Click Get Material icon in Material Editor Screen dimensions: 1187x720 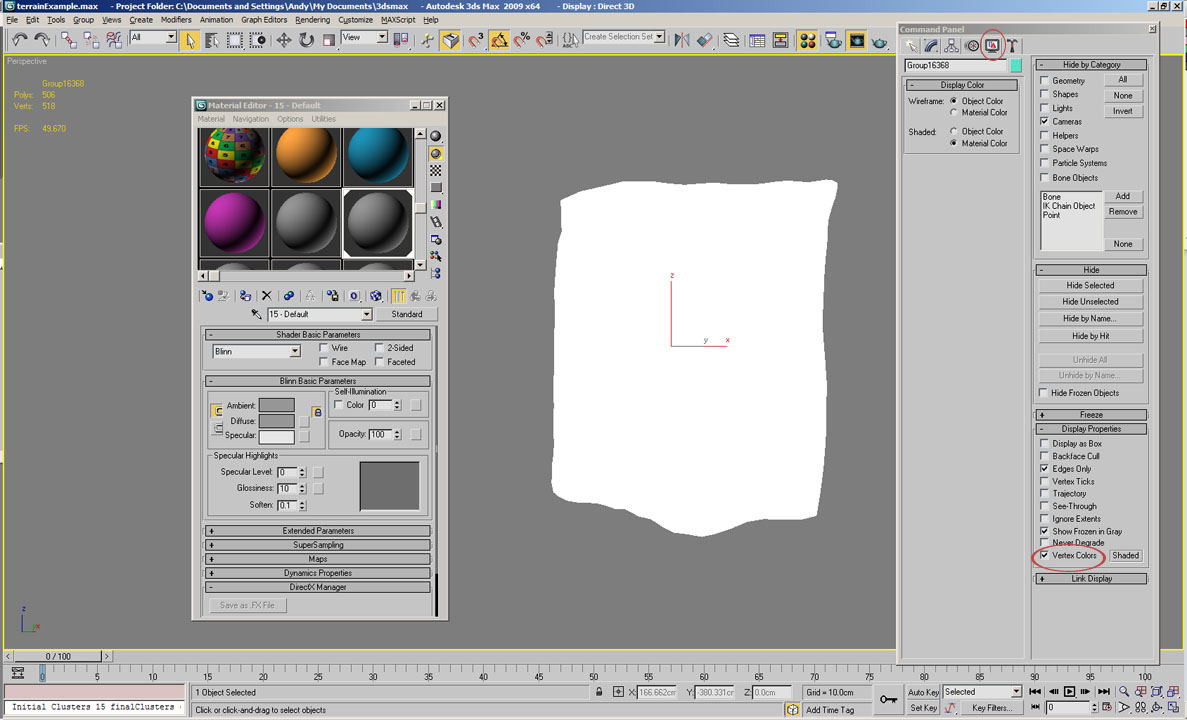coord(207,296)
